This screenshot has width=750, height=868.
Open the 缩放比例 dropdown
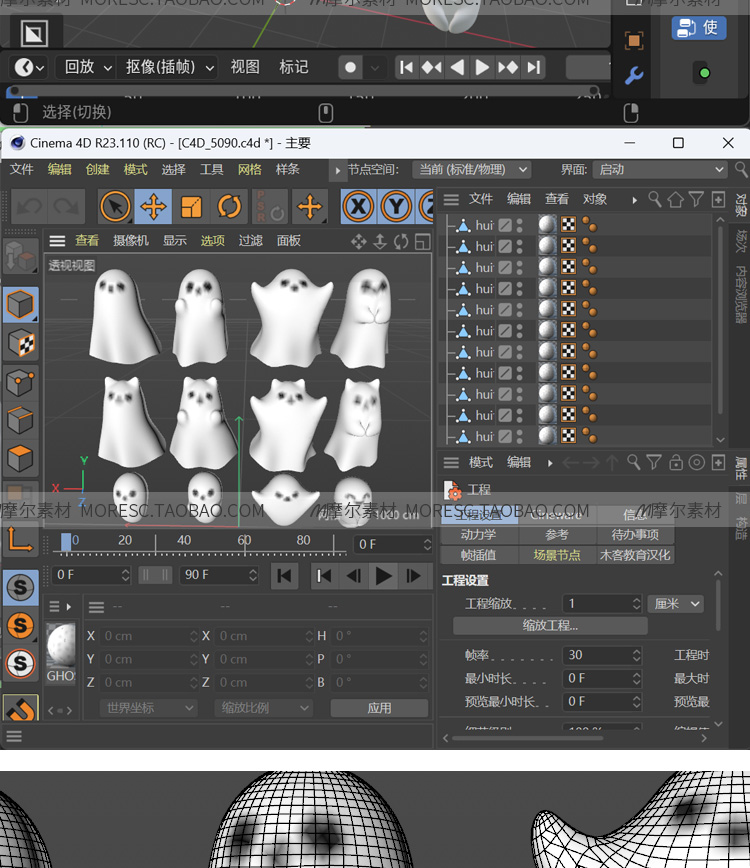point(263,707)
